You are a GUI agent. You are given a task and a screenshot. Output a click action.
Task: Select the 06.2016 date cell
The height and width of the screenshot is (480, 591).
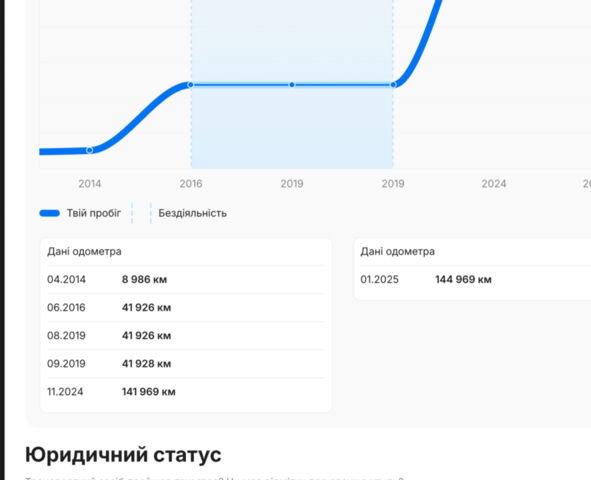(66, 307)
